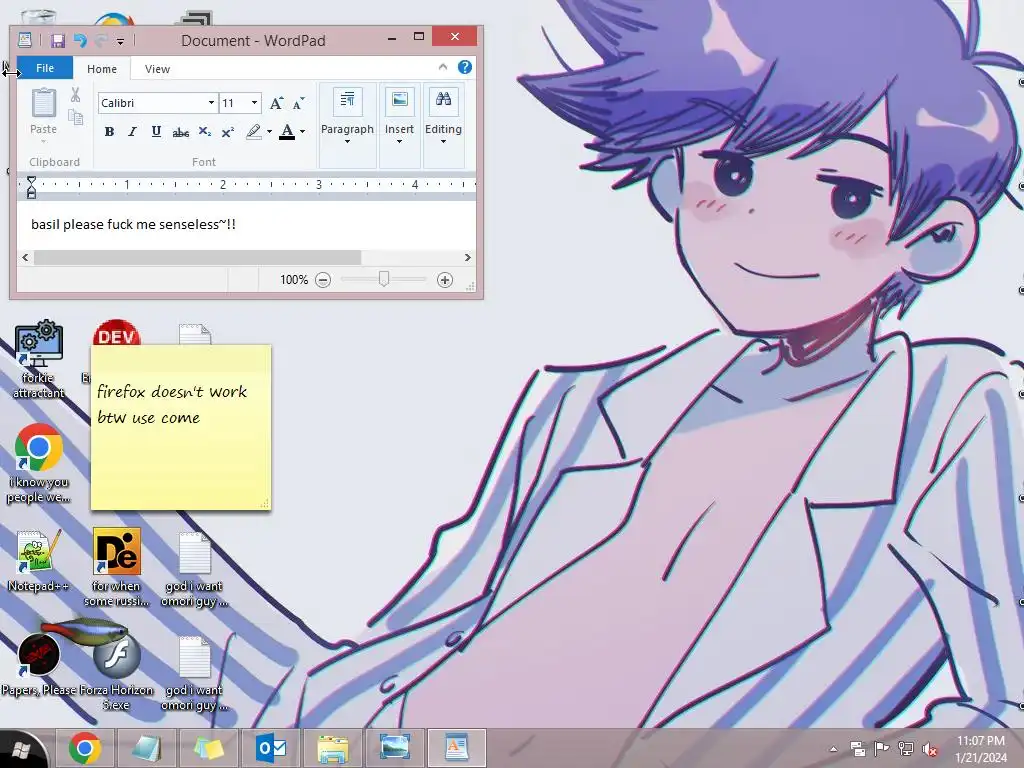Screen dimensions: 1024x768
Task: Switch to the Home ribbon tab
Action: [102, 69]
